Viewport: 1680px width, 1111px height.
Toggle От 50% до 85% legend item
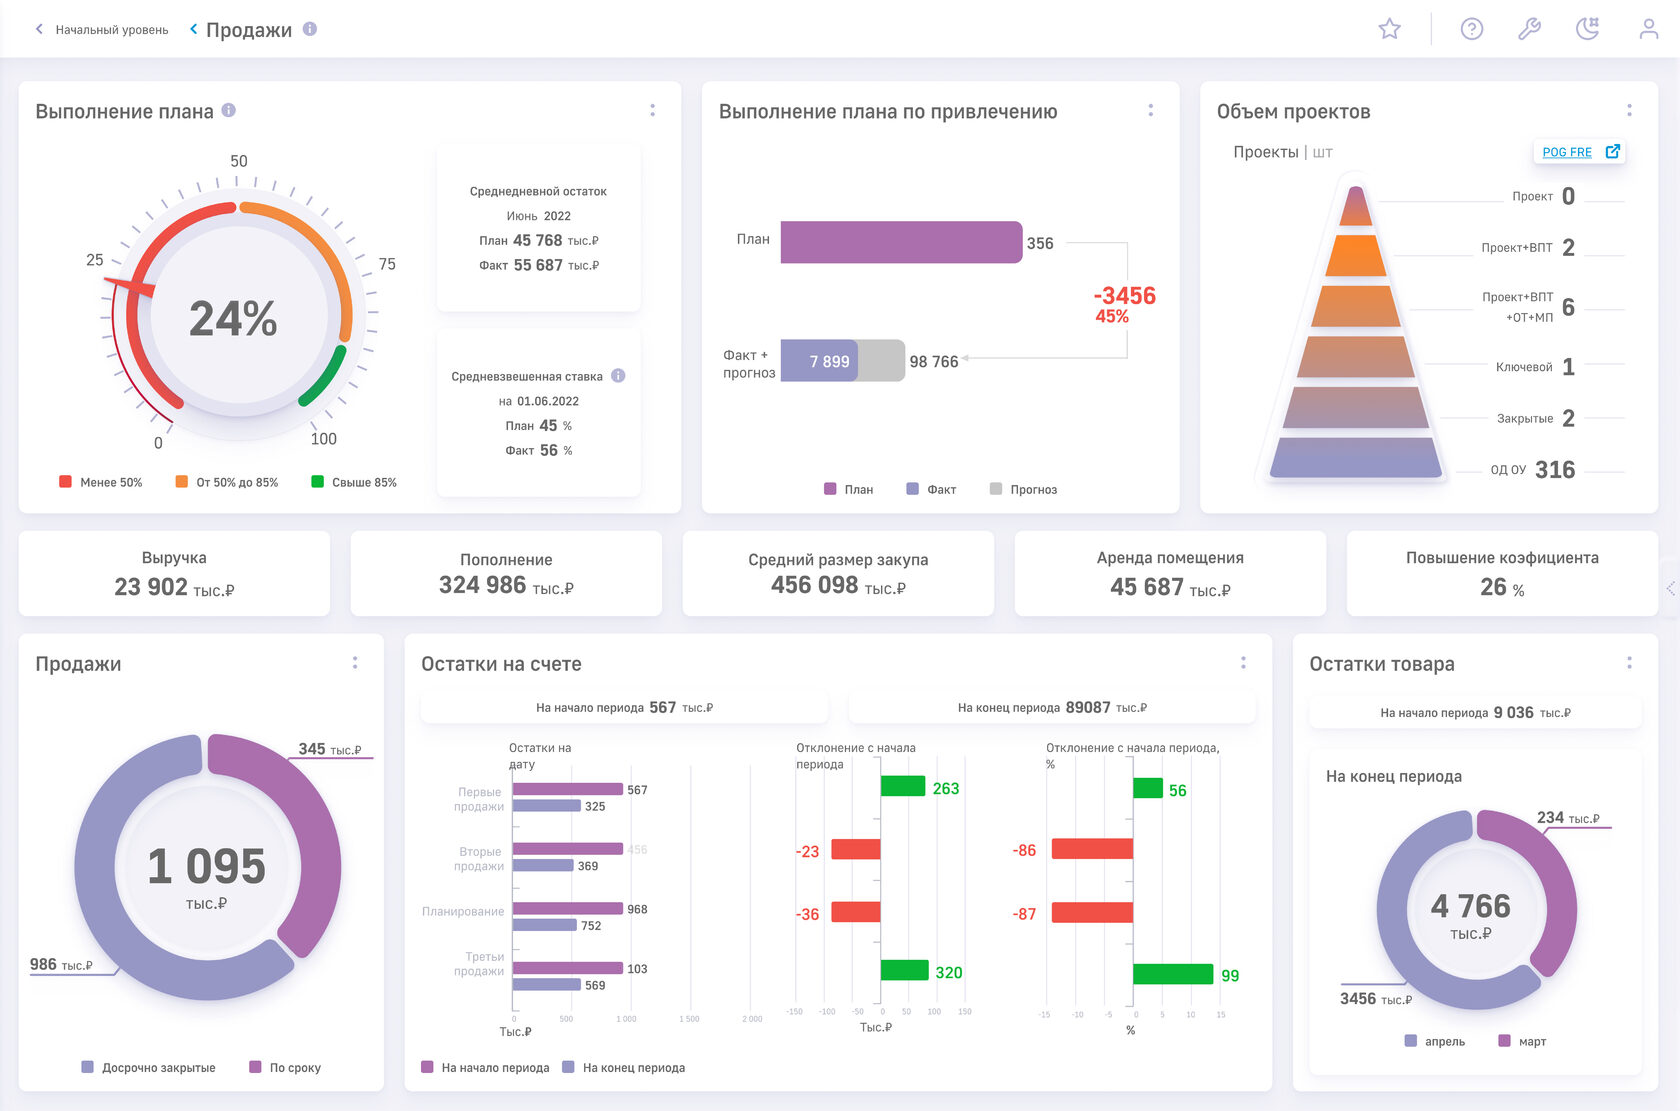click(227, 482)
